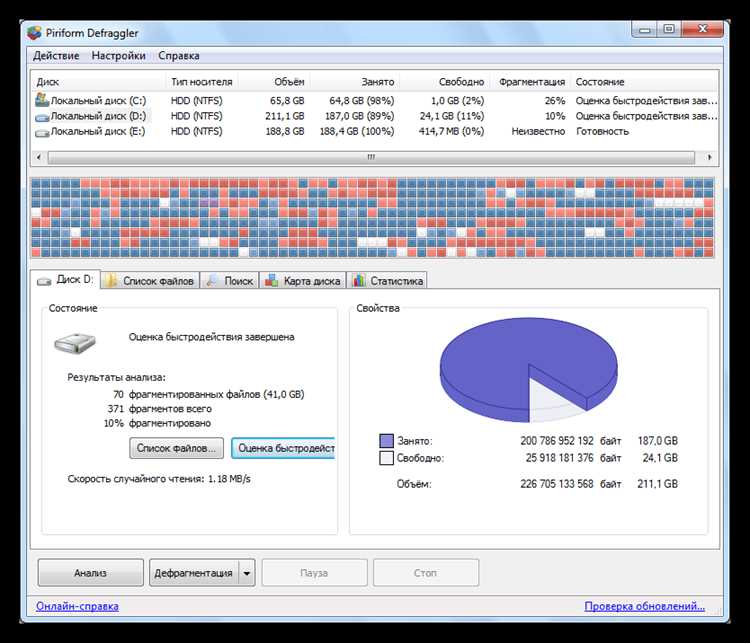Click the 'Неизвестно' fragmentation cell

coord(538,132)
